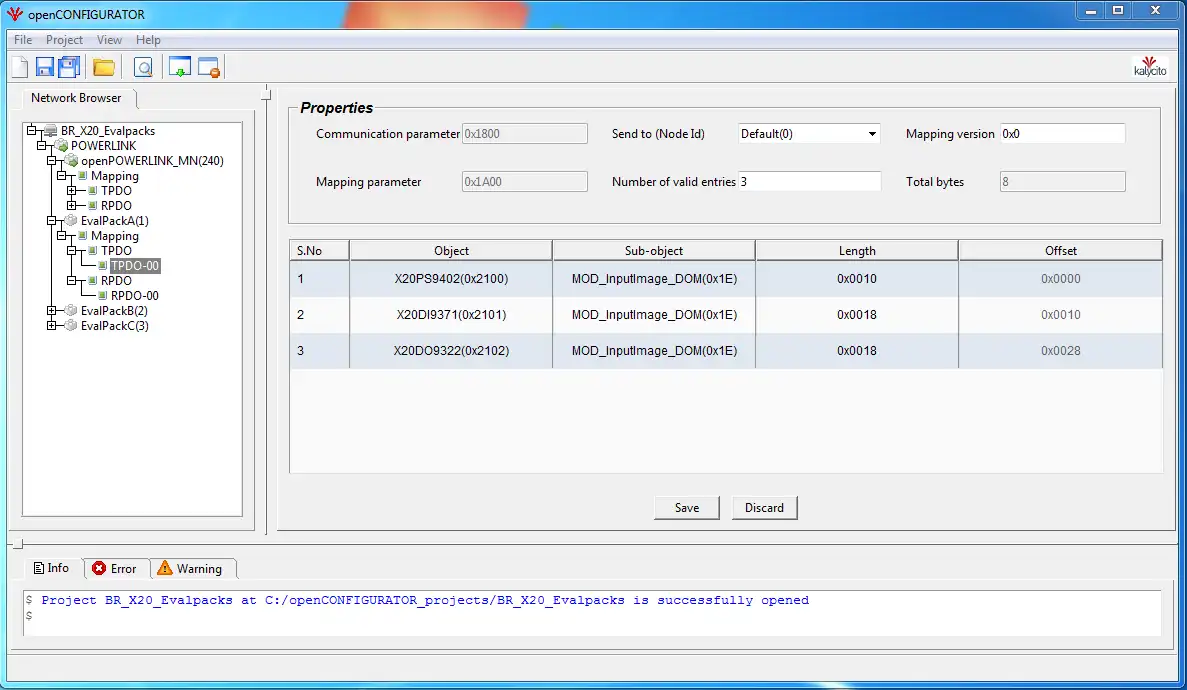Create a new project from the toolbar

20,67
